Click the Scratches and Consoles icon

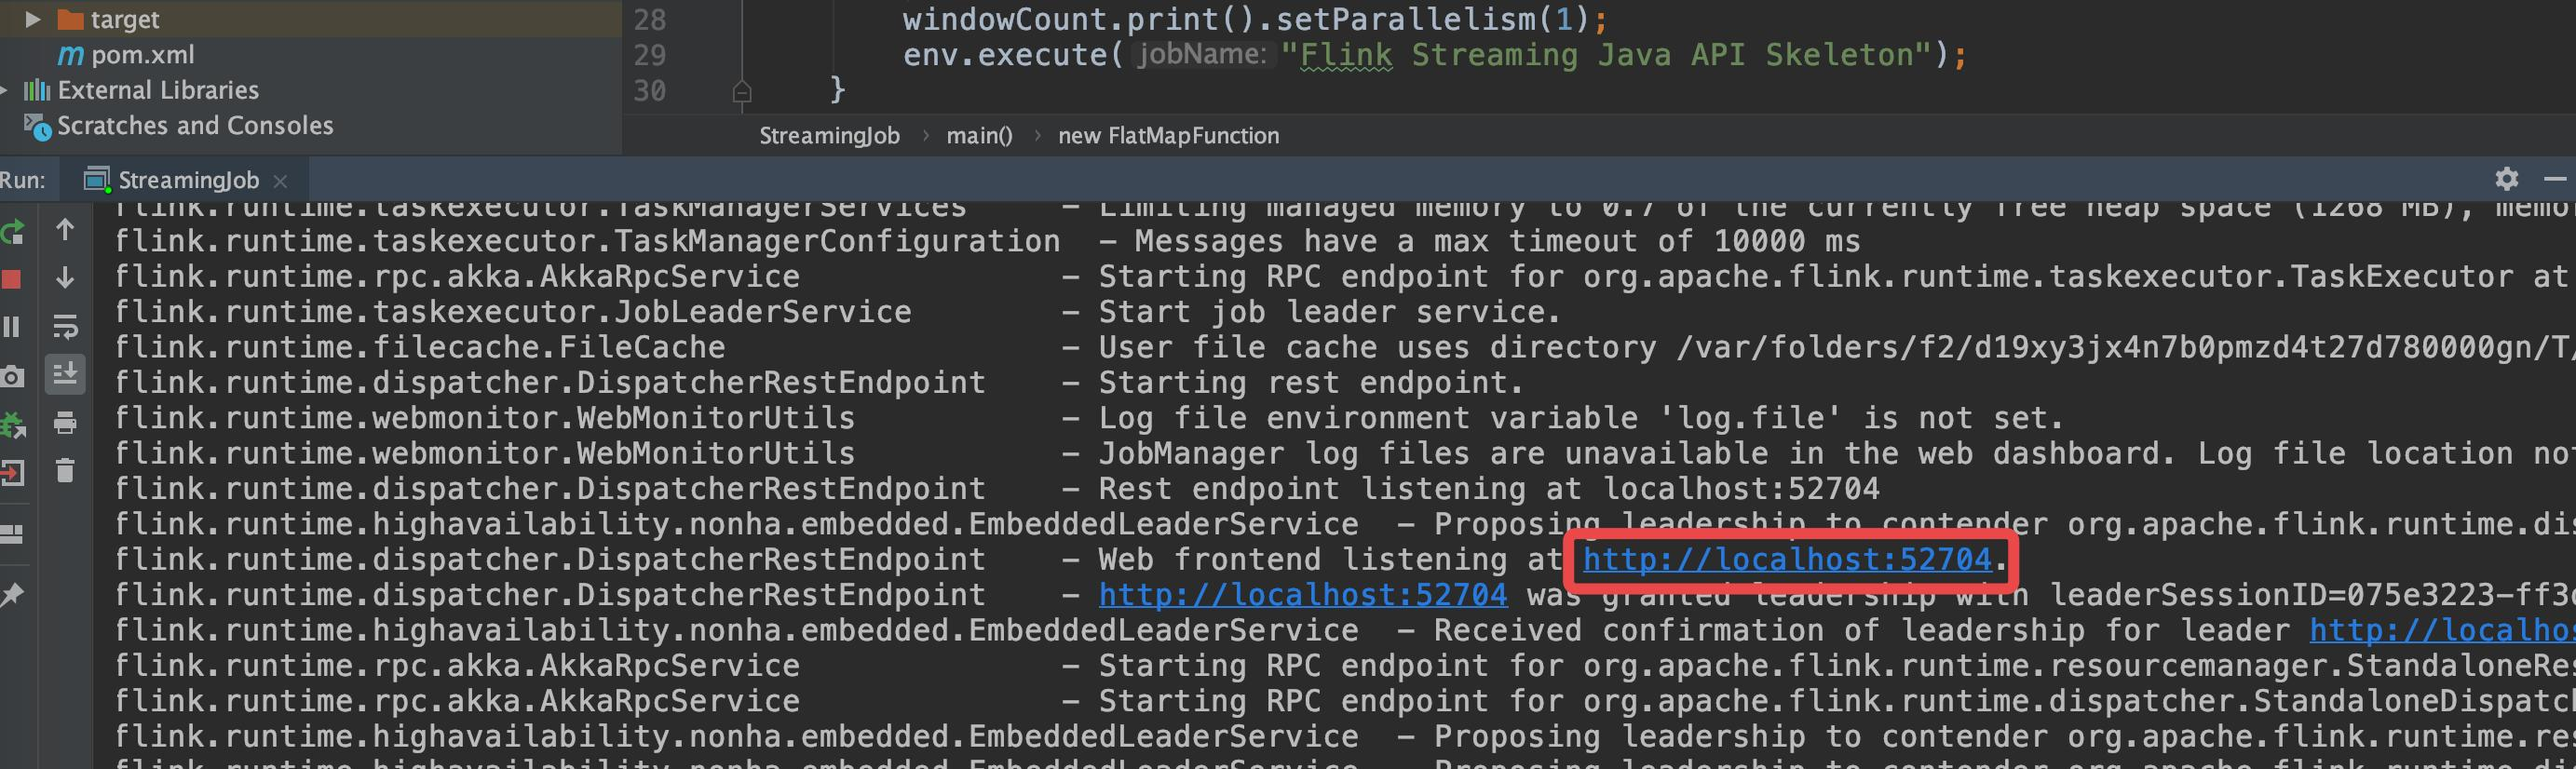[x=37, y=127]
